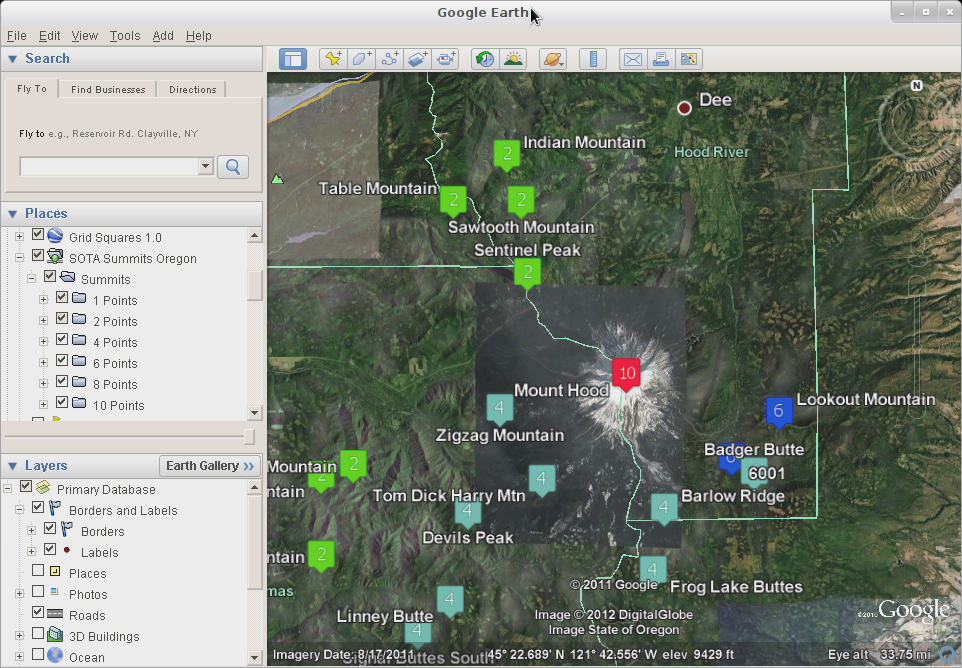Viewport: 962px width, 668px height.
Task: Click the Fly to text input field
Action: point(109,166)
